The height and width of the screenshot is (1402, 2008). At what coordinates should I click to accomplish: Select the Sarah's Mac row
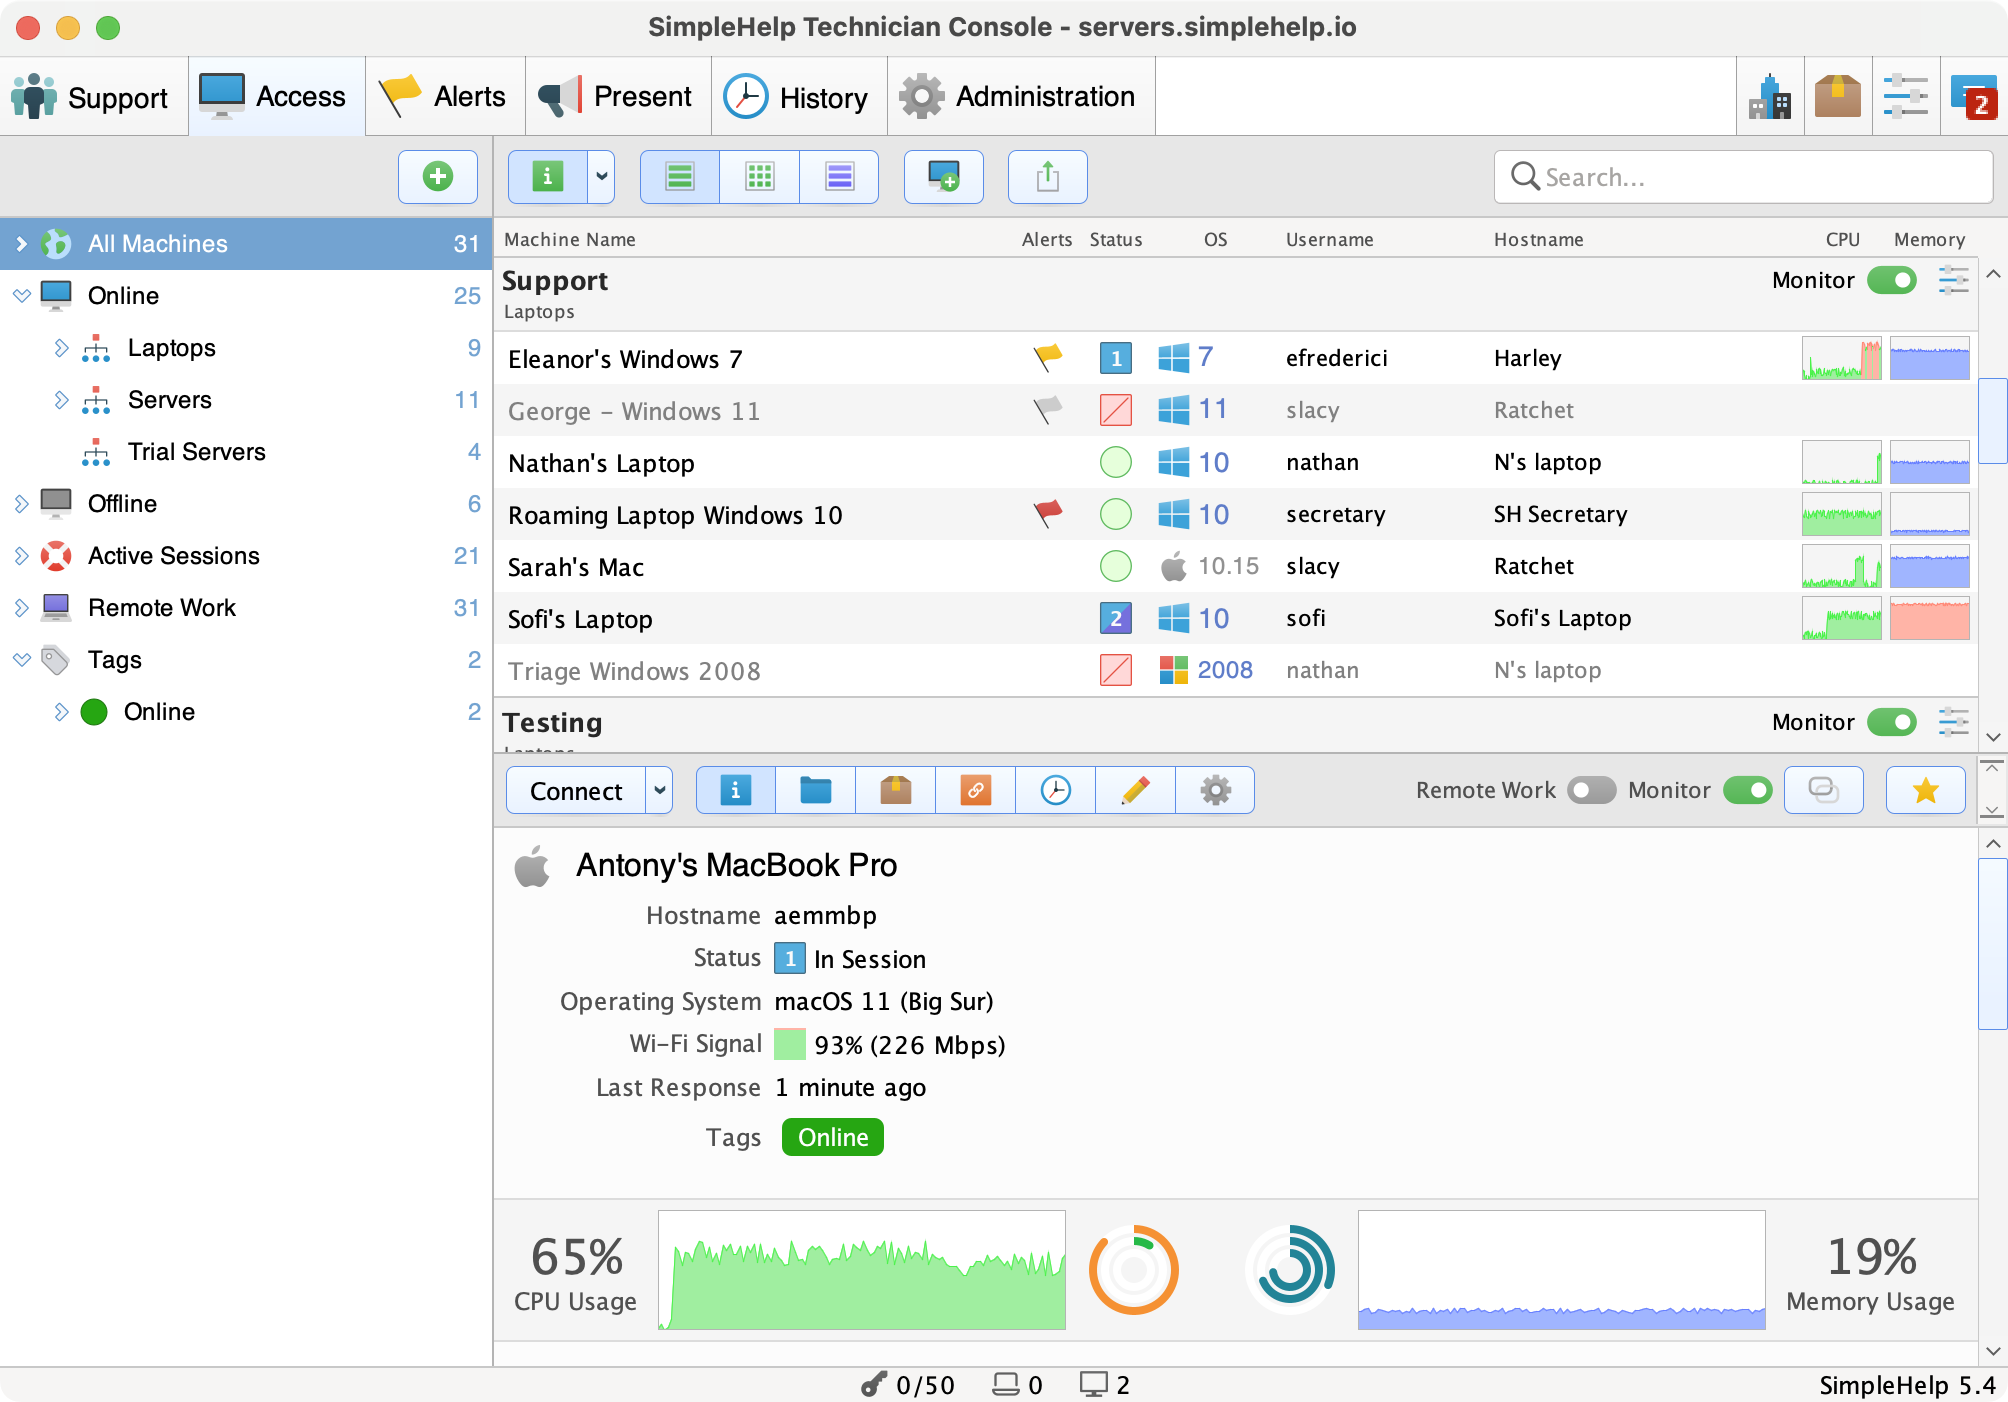pyautogui.click(x=1236, y=566)
